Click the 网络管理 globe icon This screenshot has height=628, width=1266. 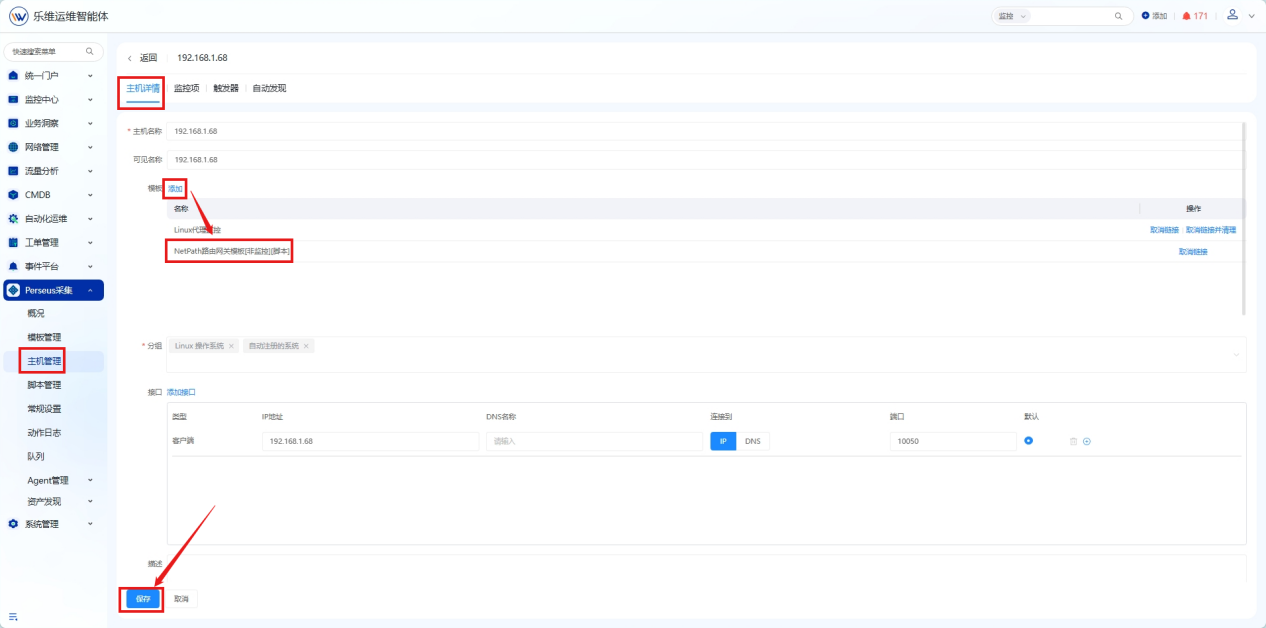coord(13,147)
